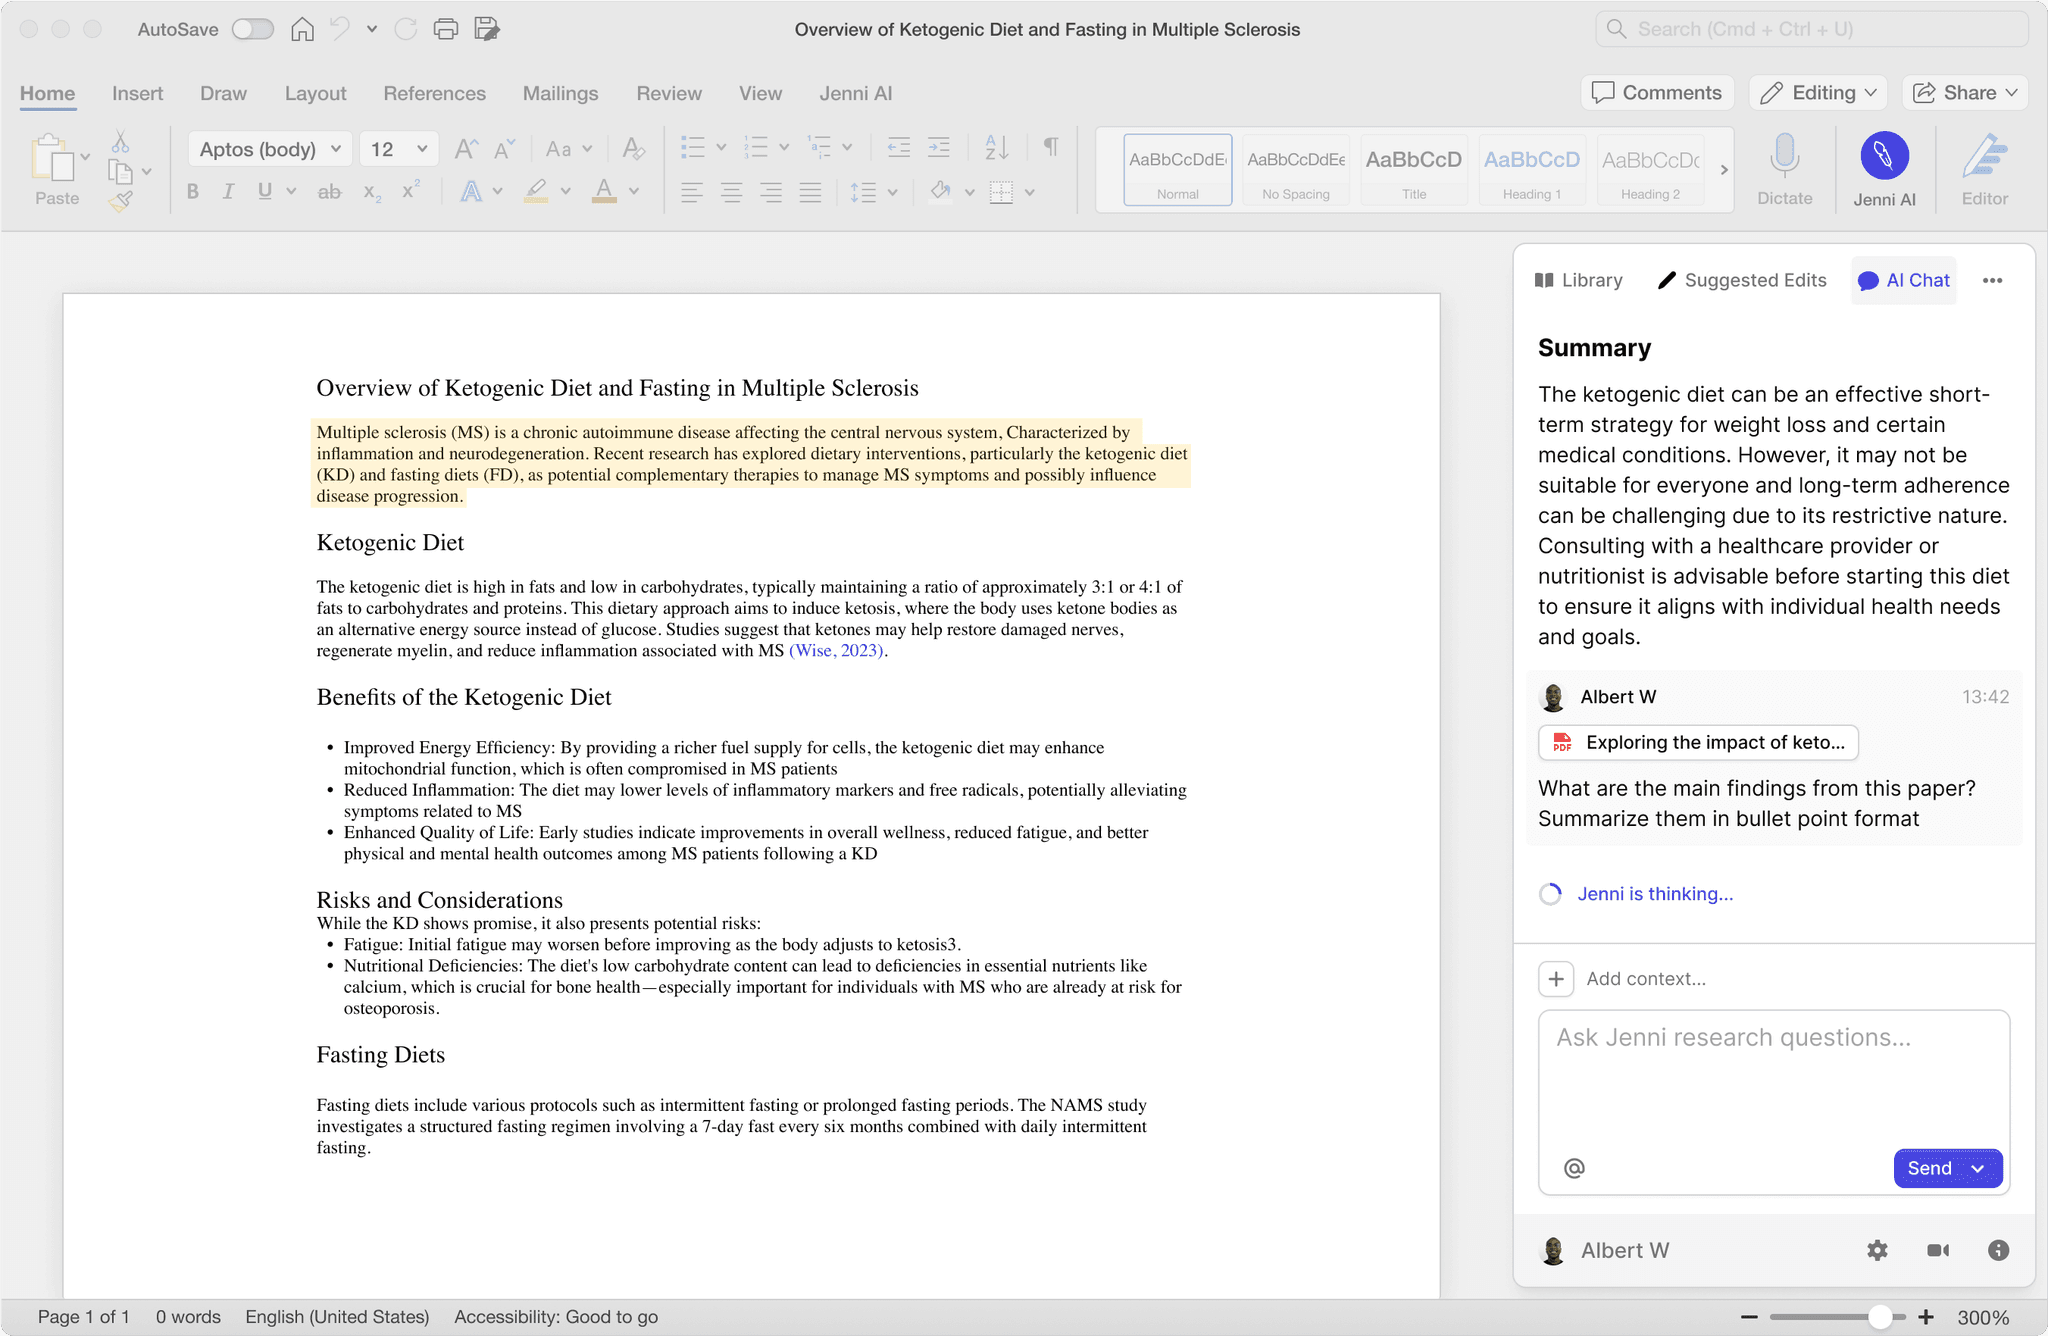Open the font name dropdown

(336, 149)
